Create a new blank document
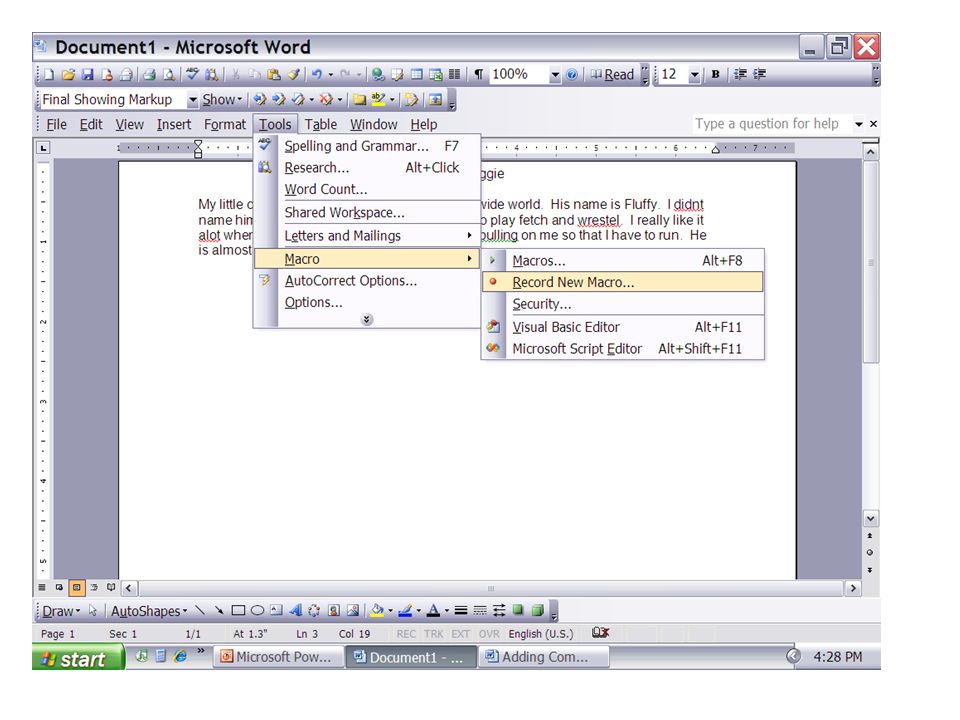This screenshot has width=960, height=720. (49, 75)
